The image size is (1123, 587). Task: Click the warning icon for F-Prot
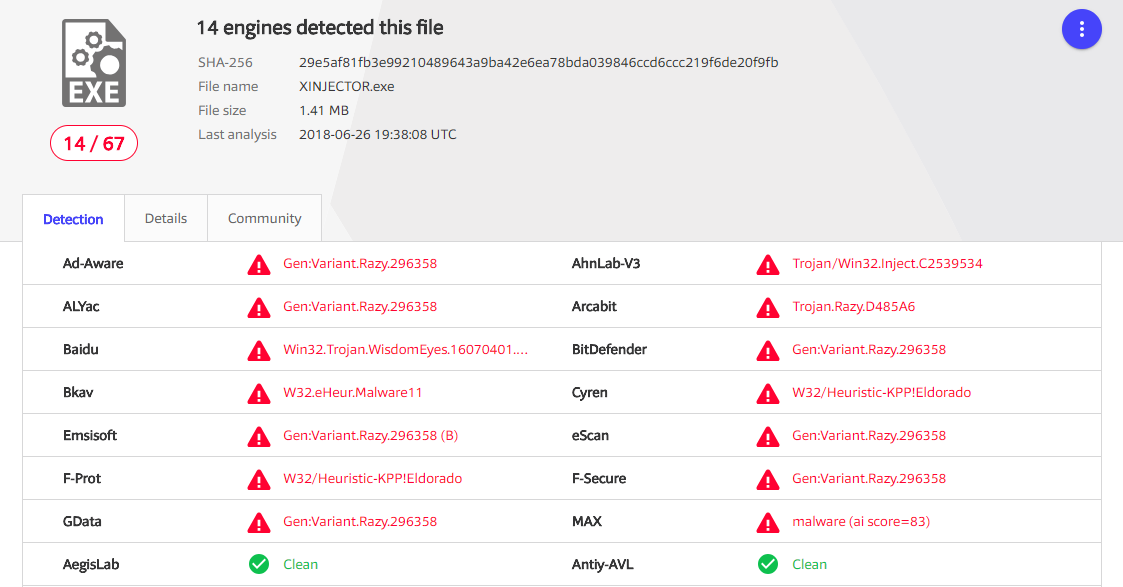click(259, 480)
